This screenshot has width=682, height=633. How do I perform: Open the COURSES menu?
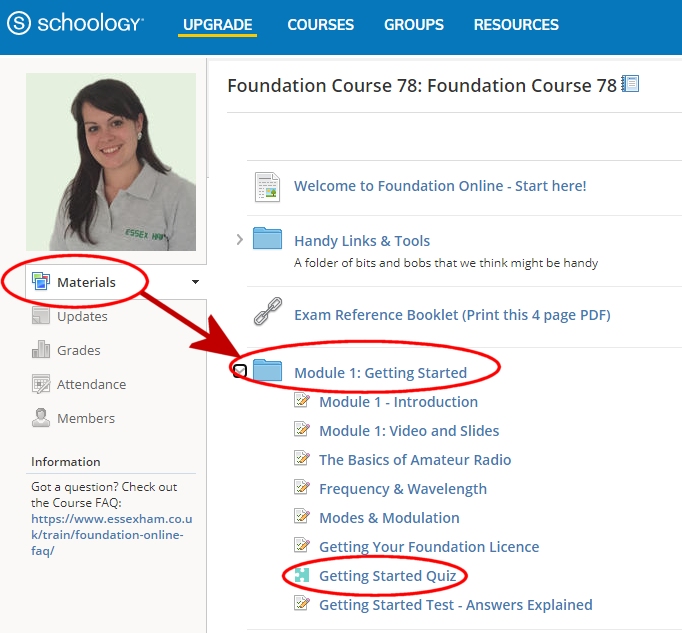pyautogui.click(x=321, y=25)
